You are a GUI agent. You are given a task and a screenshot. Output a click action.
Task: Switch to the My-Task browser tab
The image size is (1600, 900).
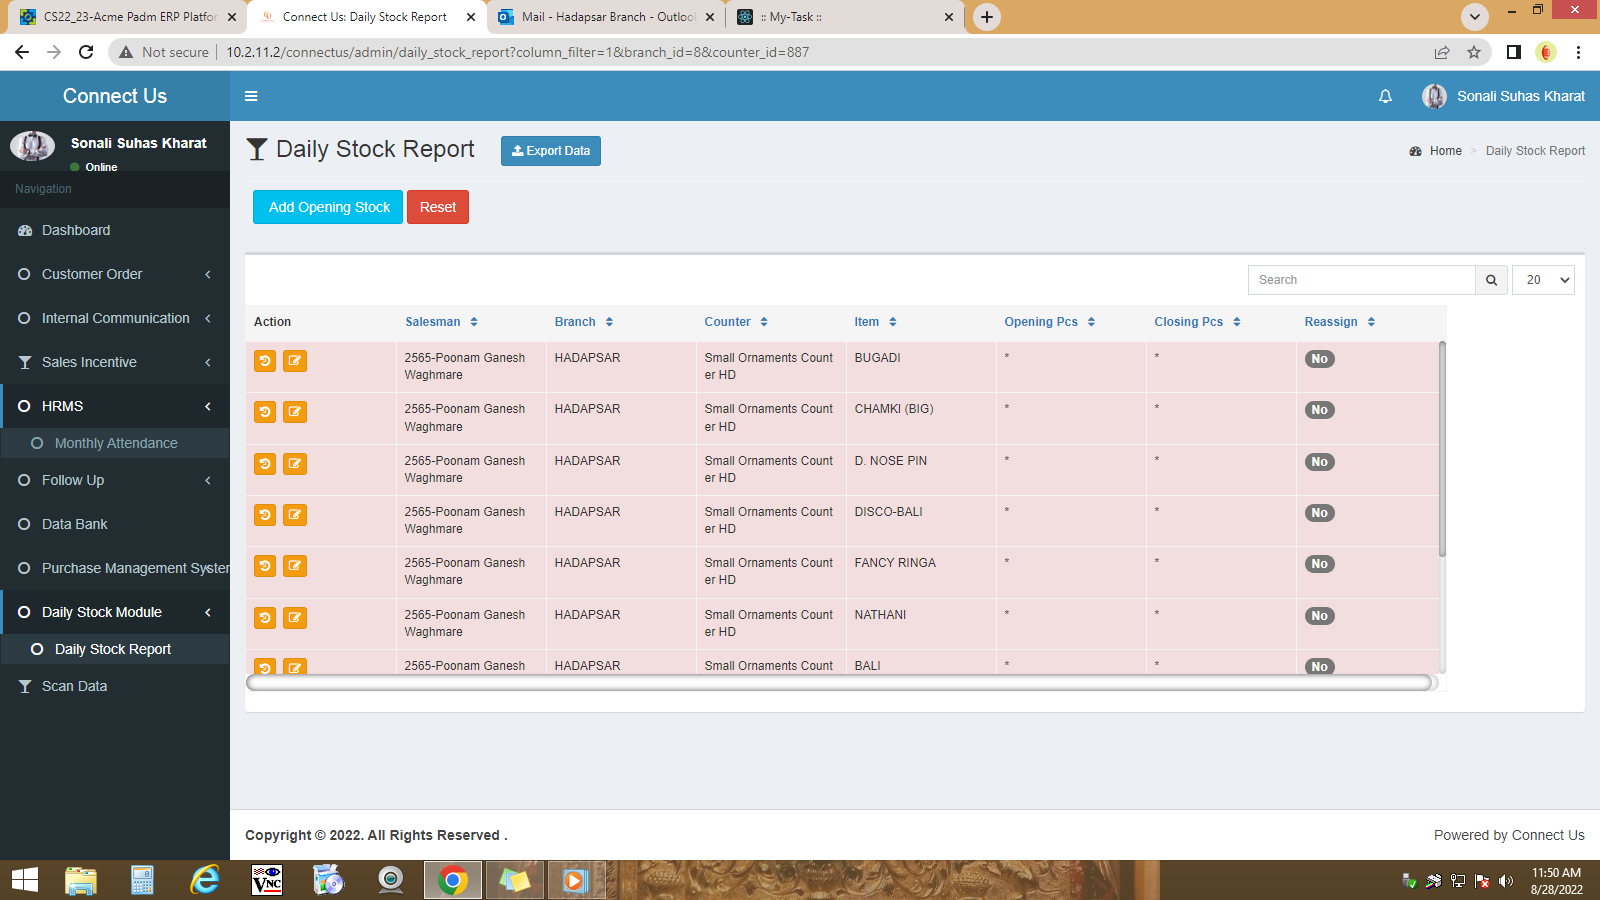[x=844, y=17]
